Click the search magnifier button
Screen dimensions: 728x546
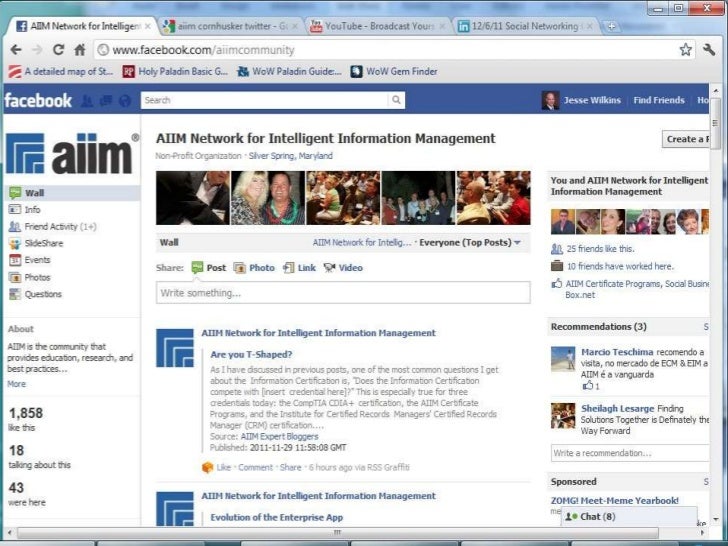click(396, 100)
